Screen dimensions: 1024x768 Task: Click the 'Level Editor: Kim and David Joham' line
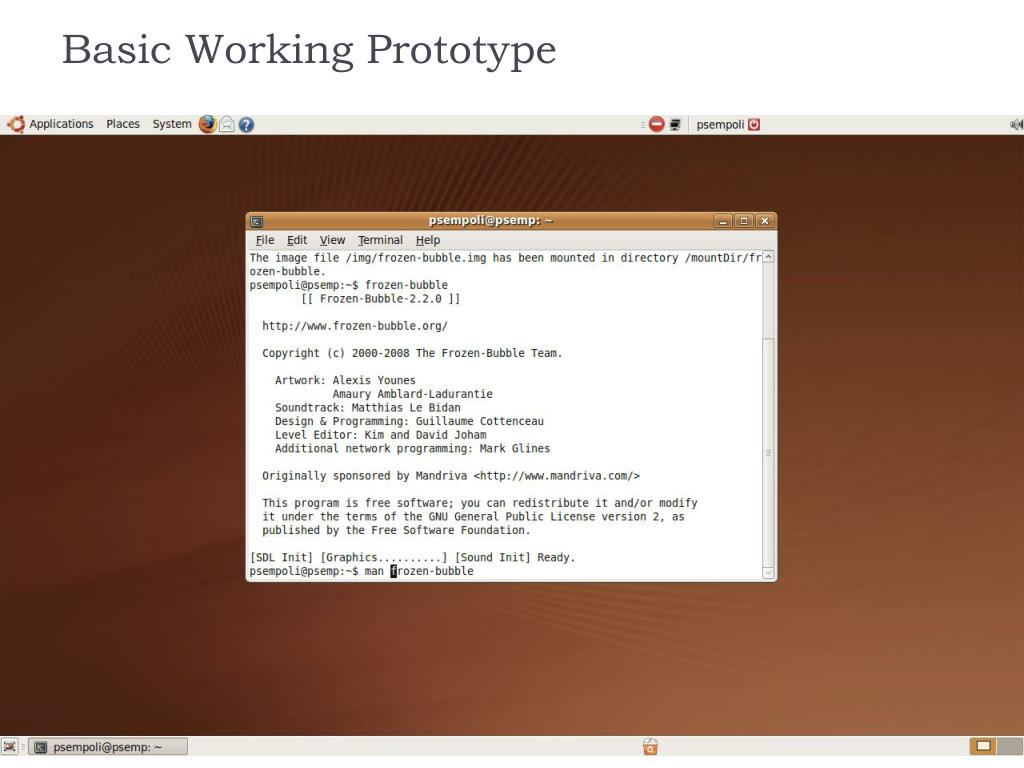(381, 435)
